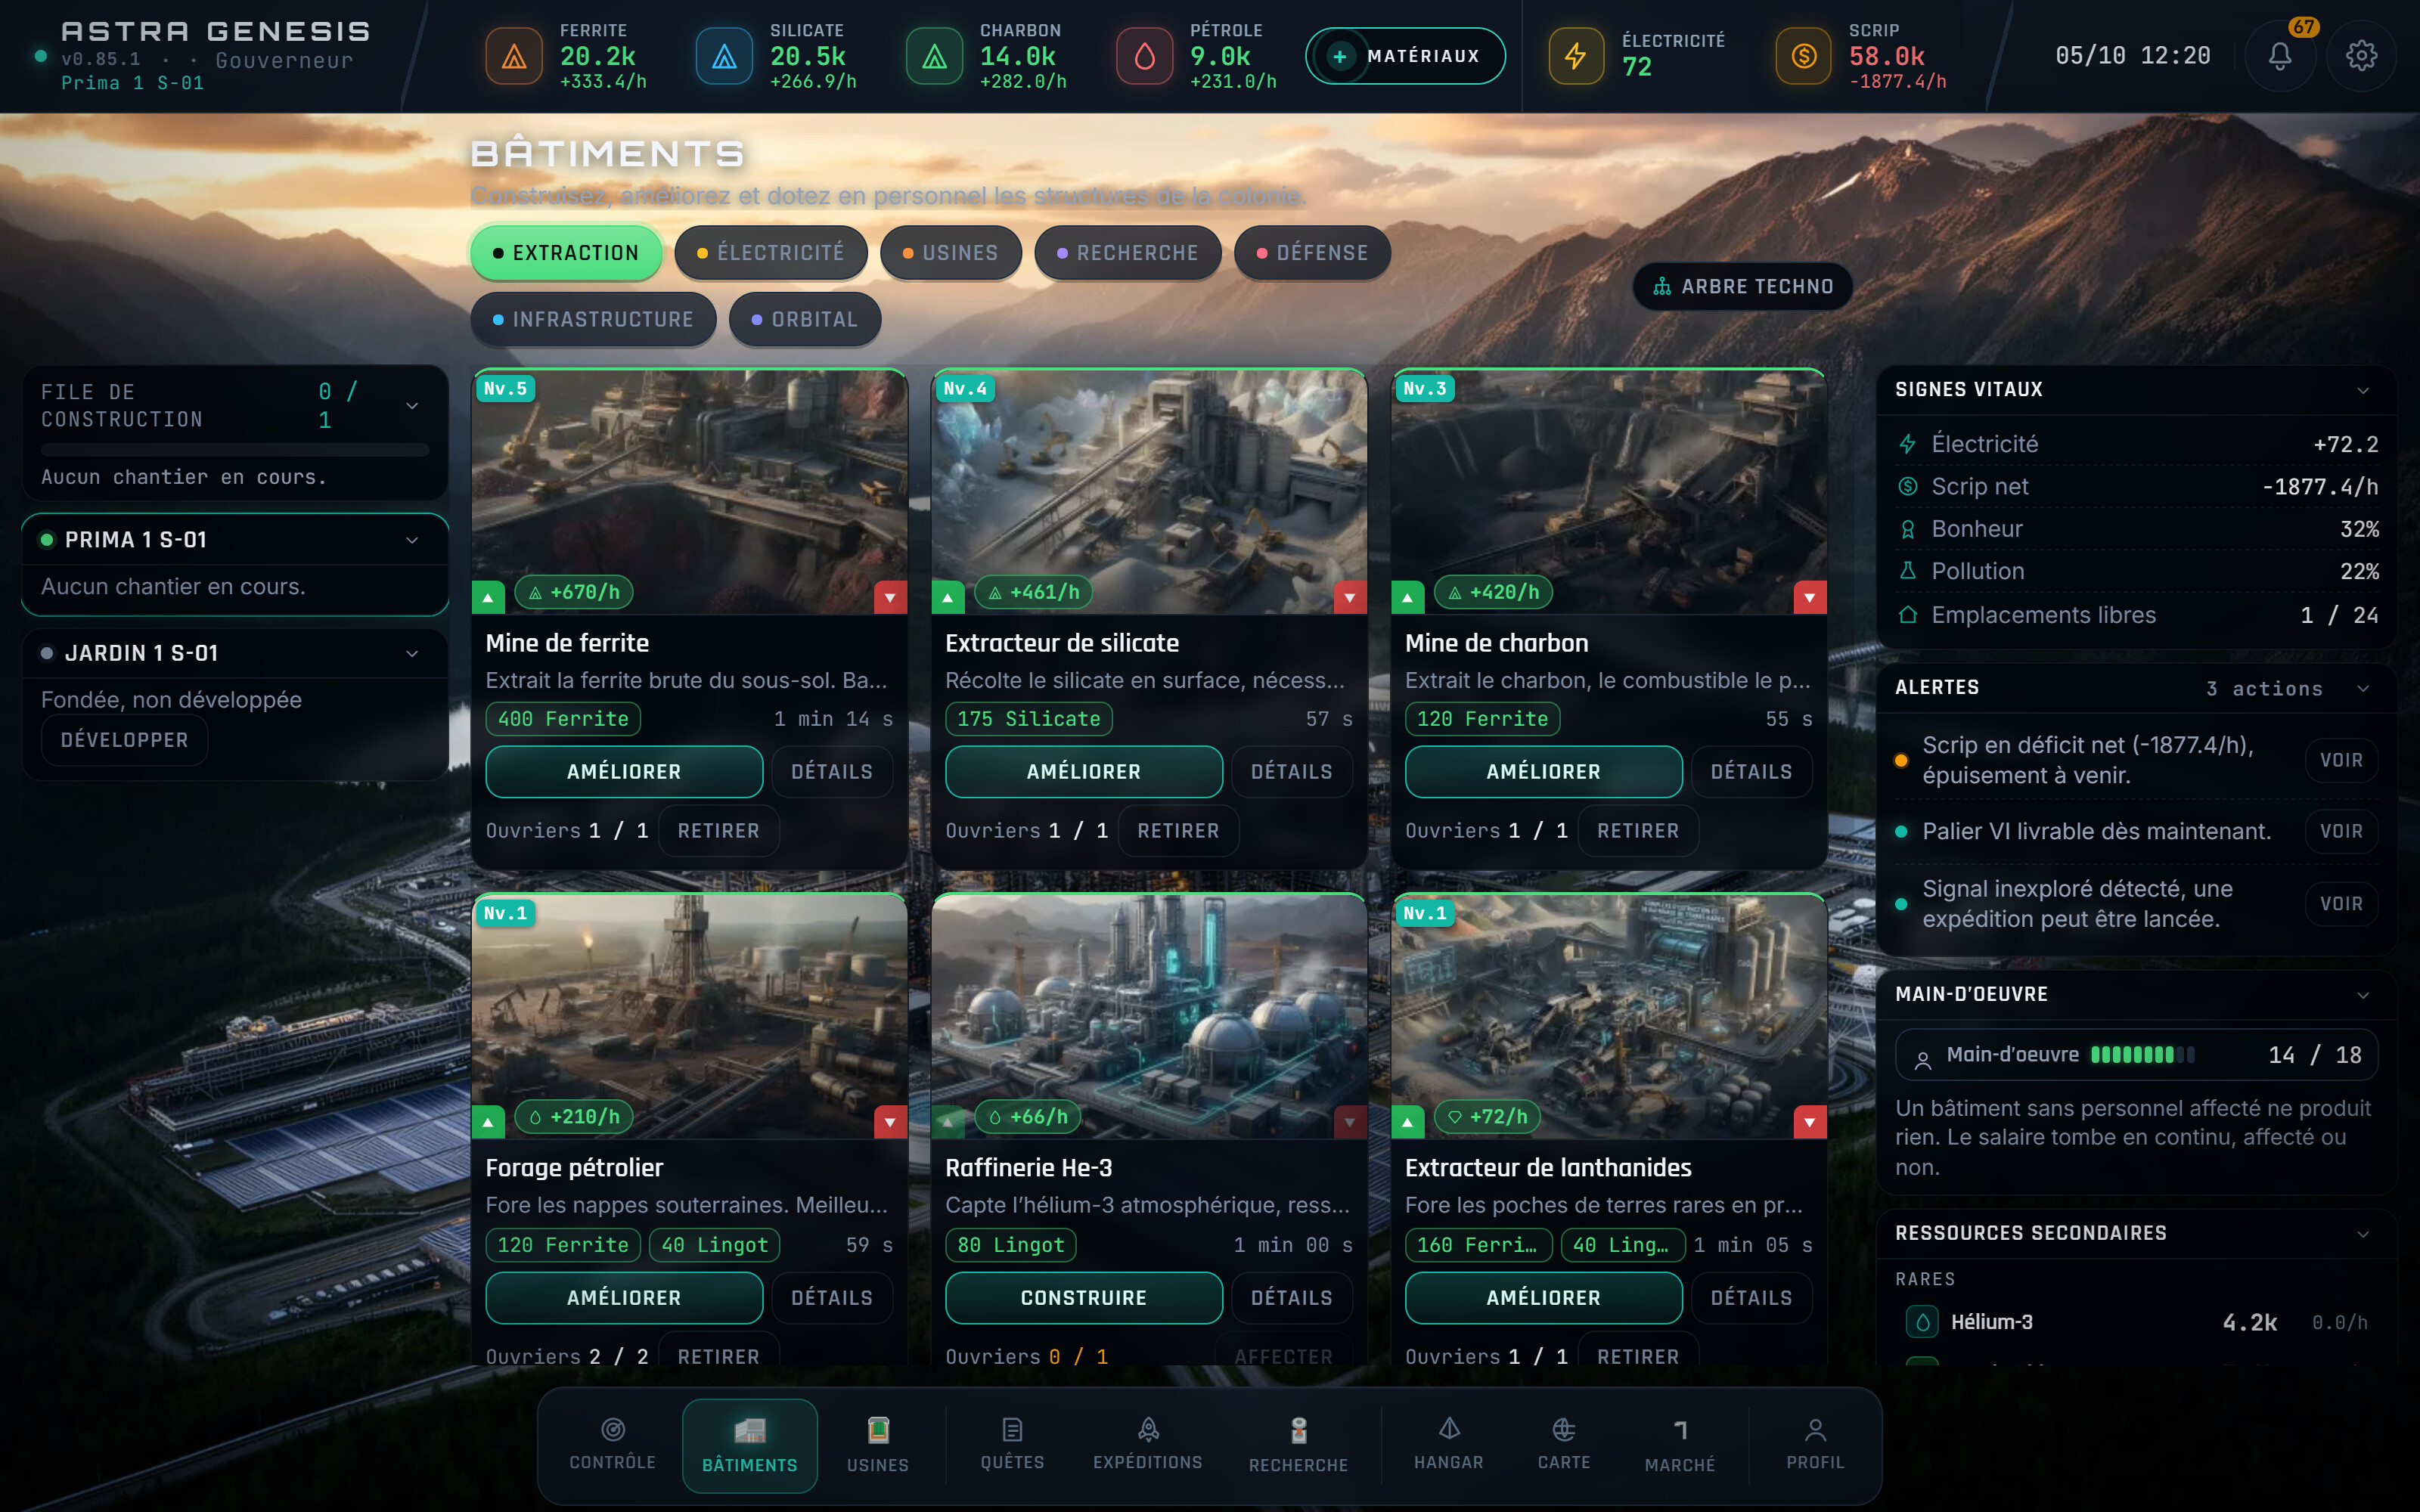This screenshot has width=2420, height=1512.
Task: Click Retirer on Mine de ferrite workers
Action: click(719, 831)
